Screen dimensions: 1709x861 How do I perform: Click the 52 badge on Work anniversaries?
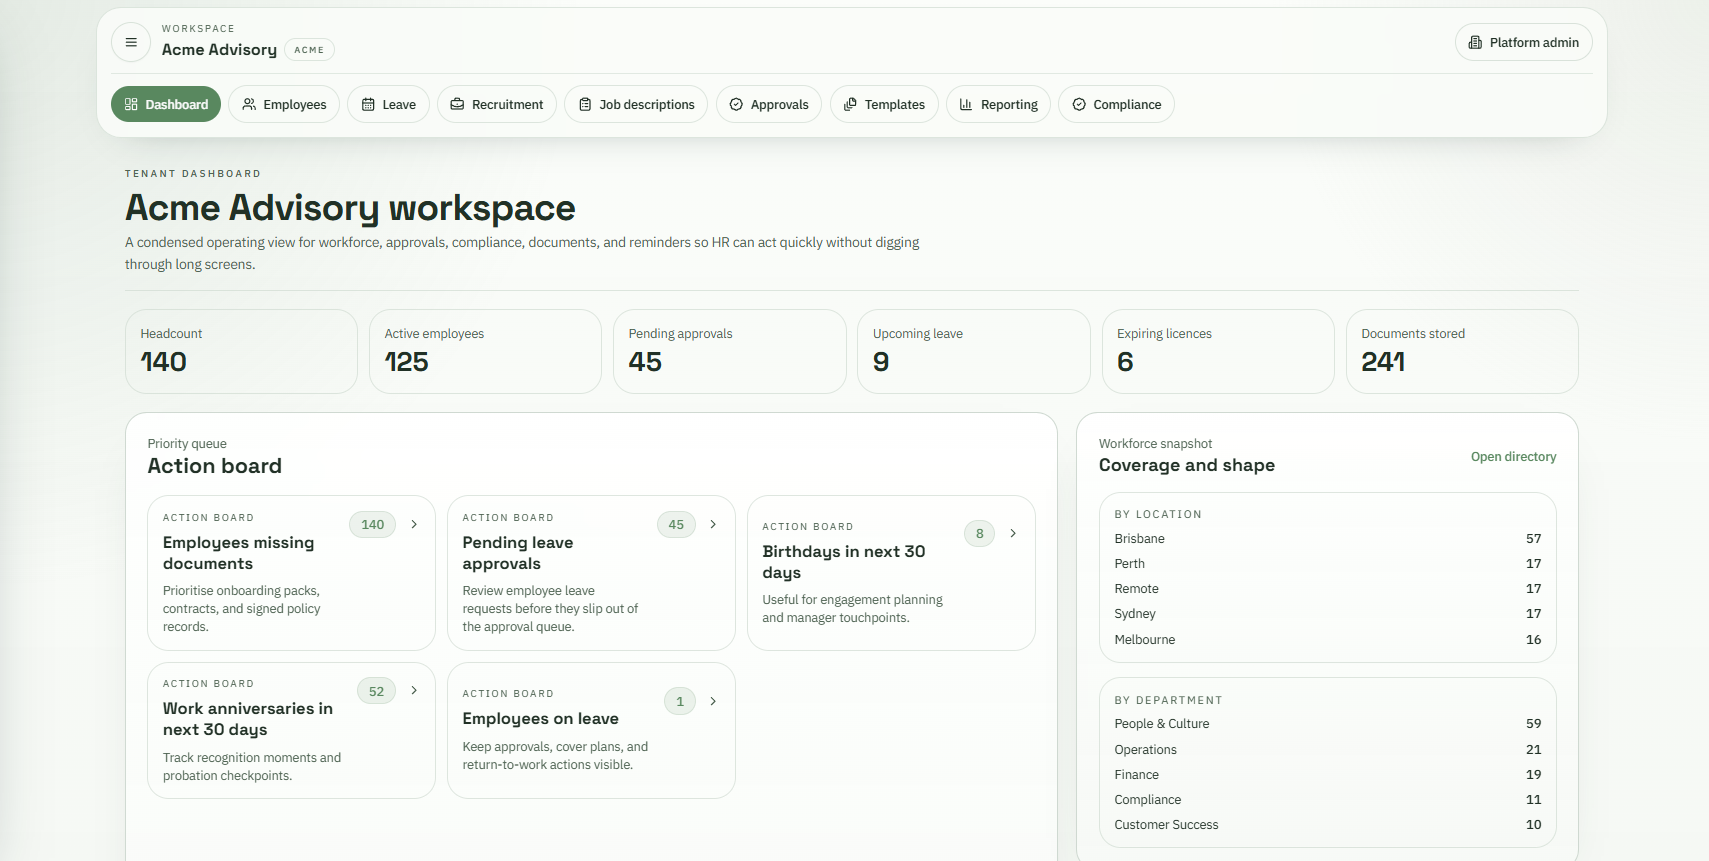pos(376,691)
